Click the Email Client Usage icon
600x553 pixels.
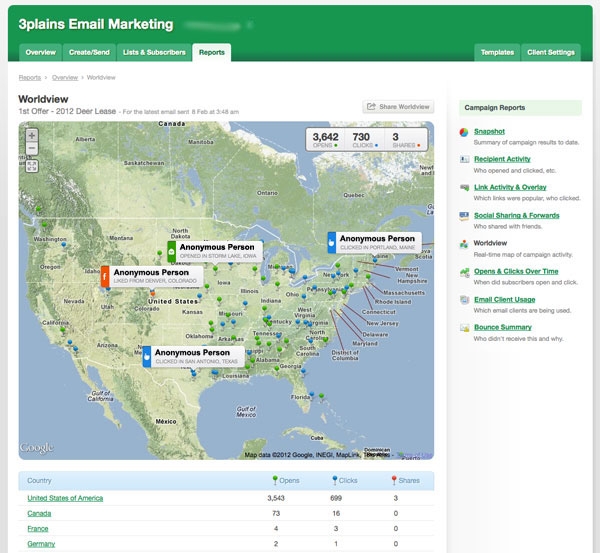[x=464, y=300]
